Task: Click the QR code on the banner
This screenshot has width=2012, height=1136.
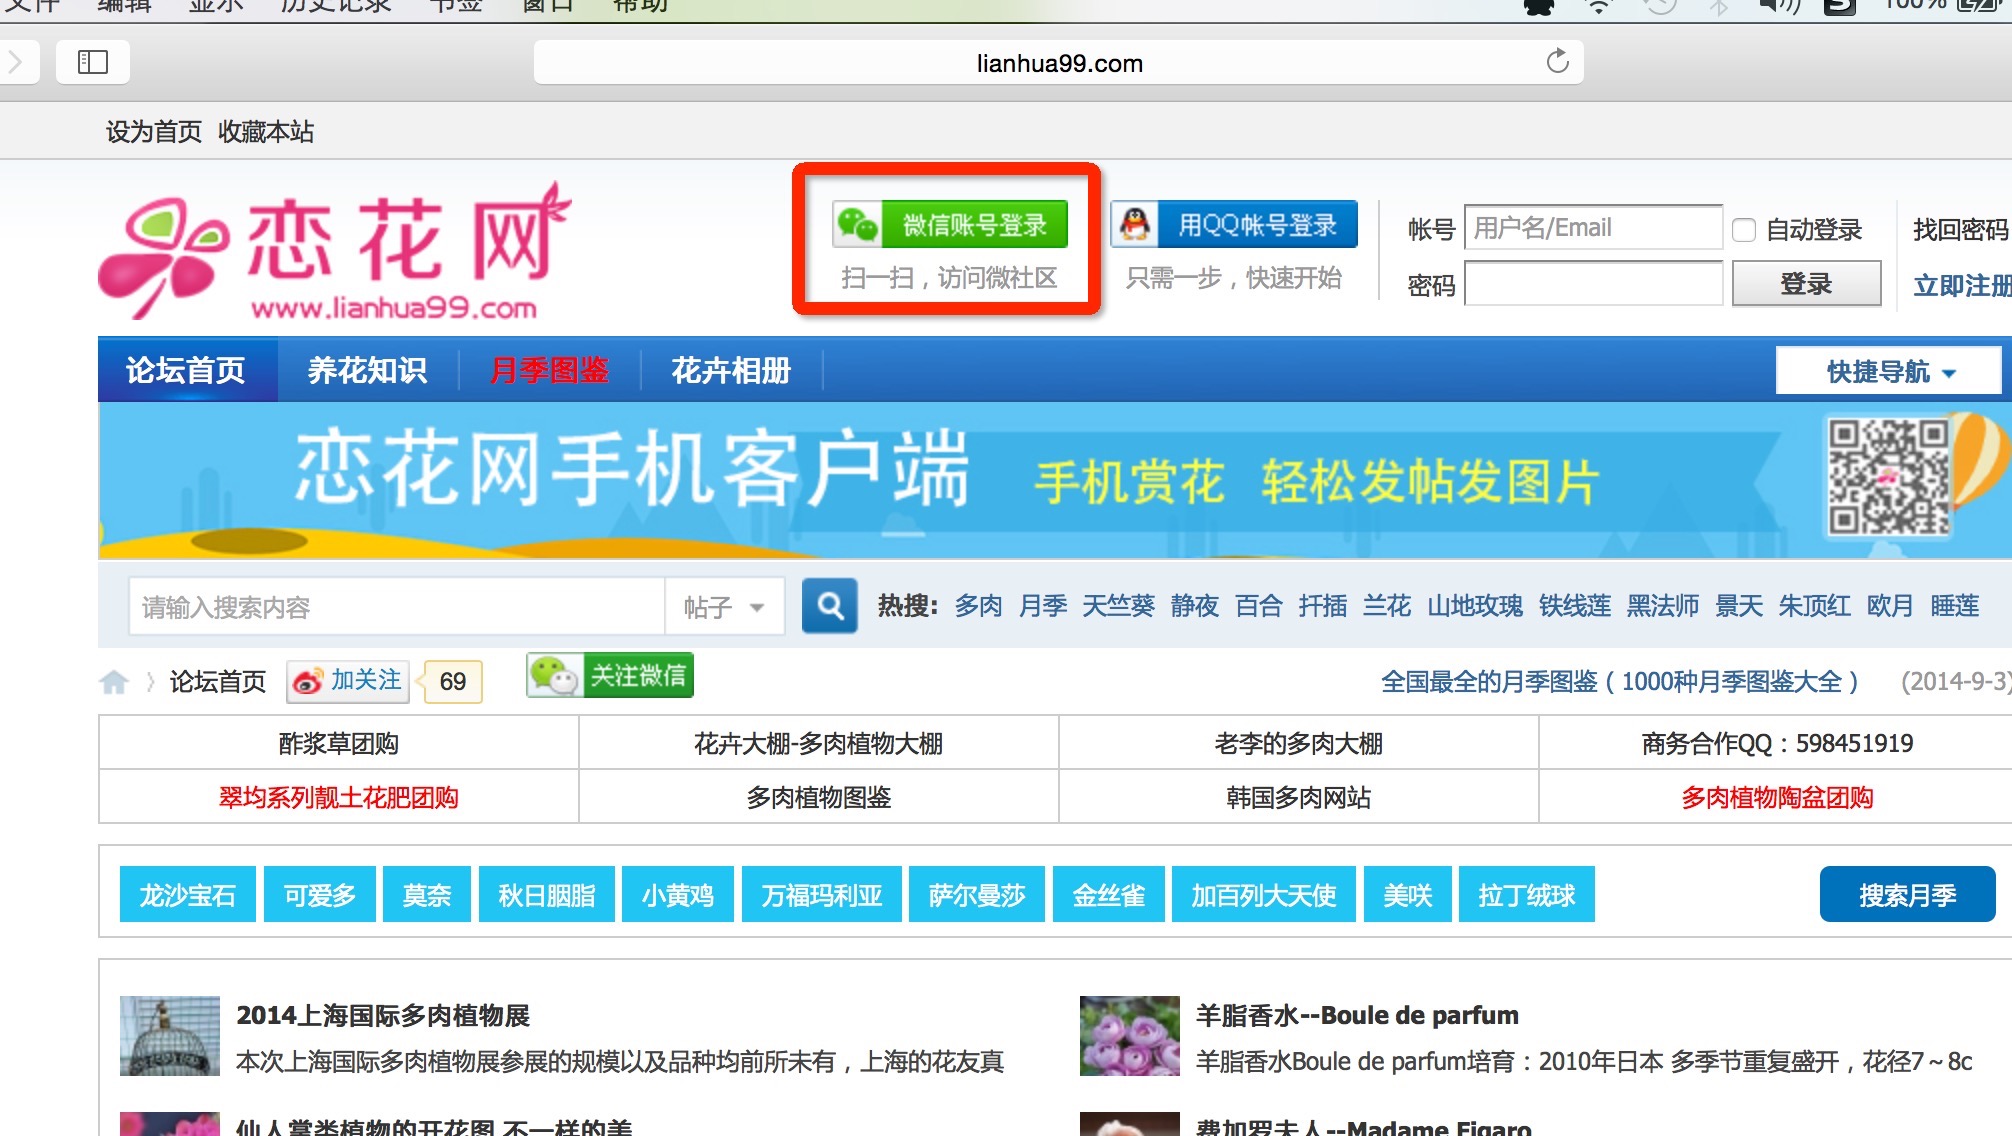Action: [1887, 477]
